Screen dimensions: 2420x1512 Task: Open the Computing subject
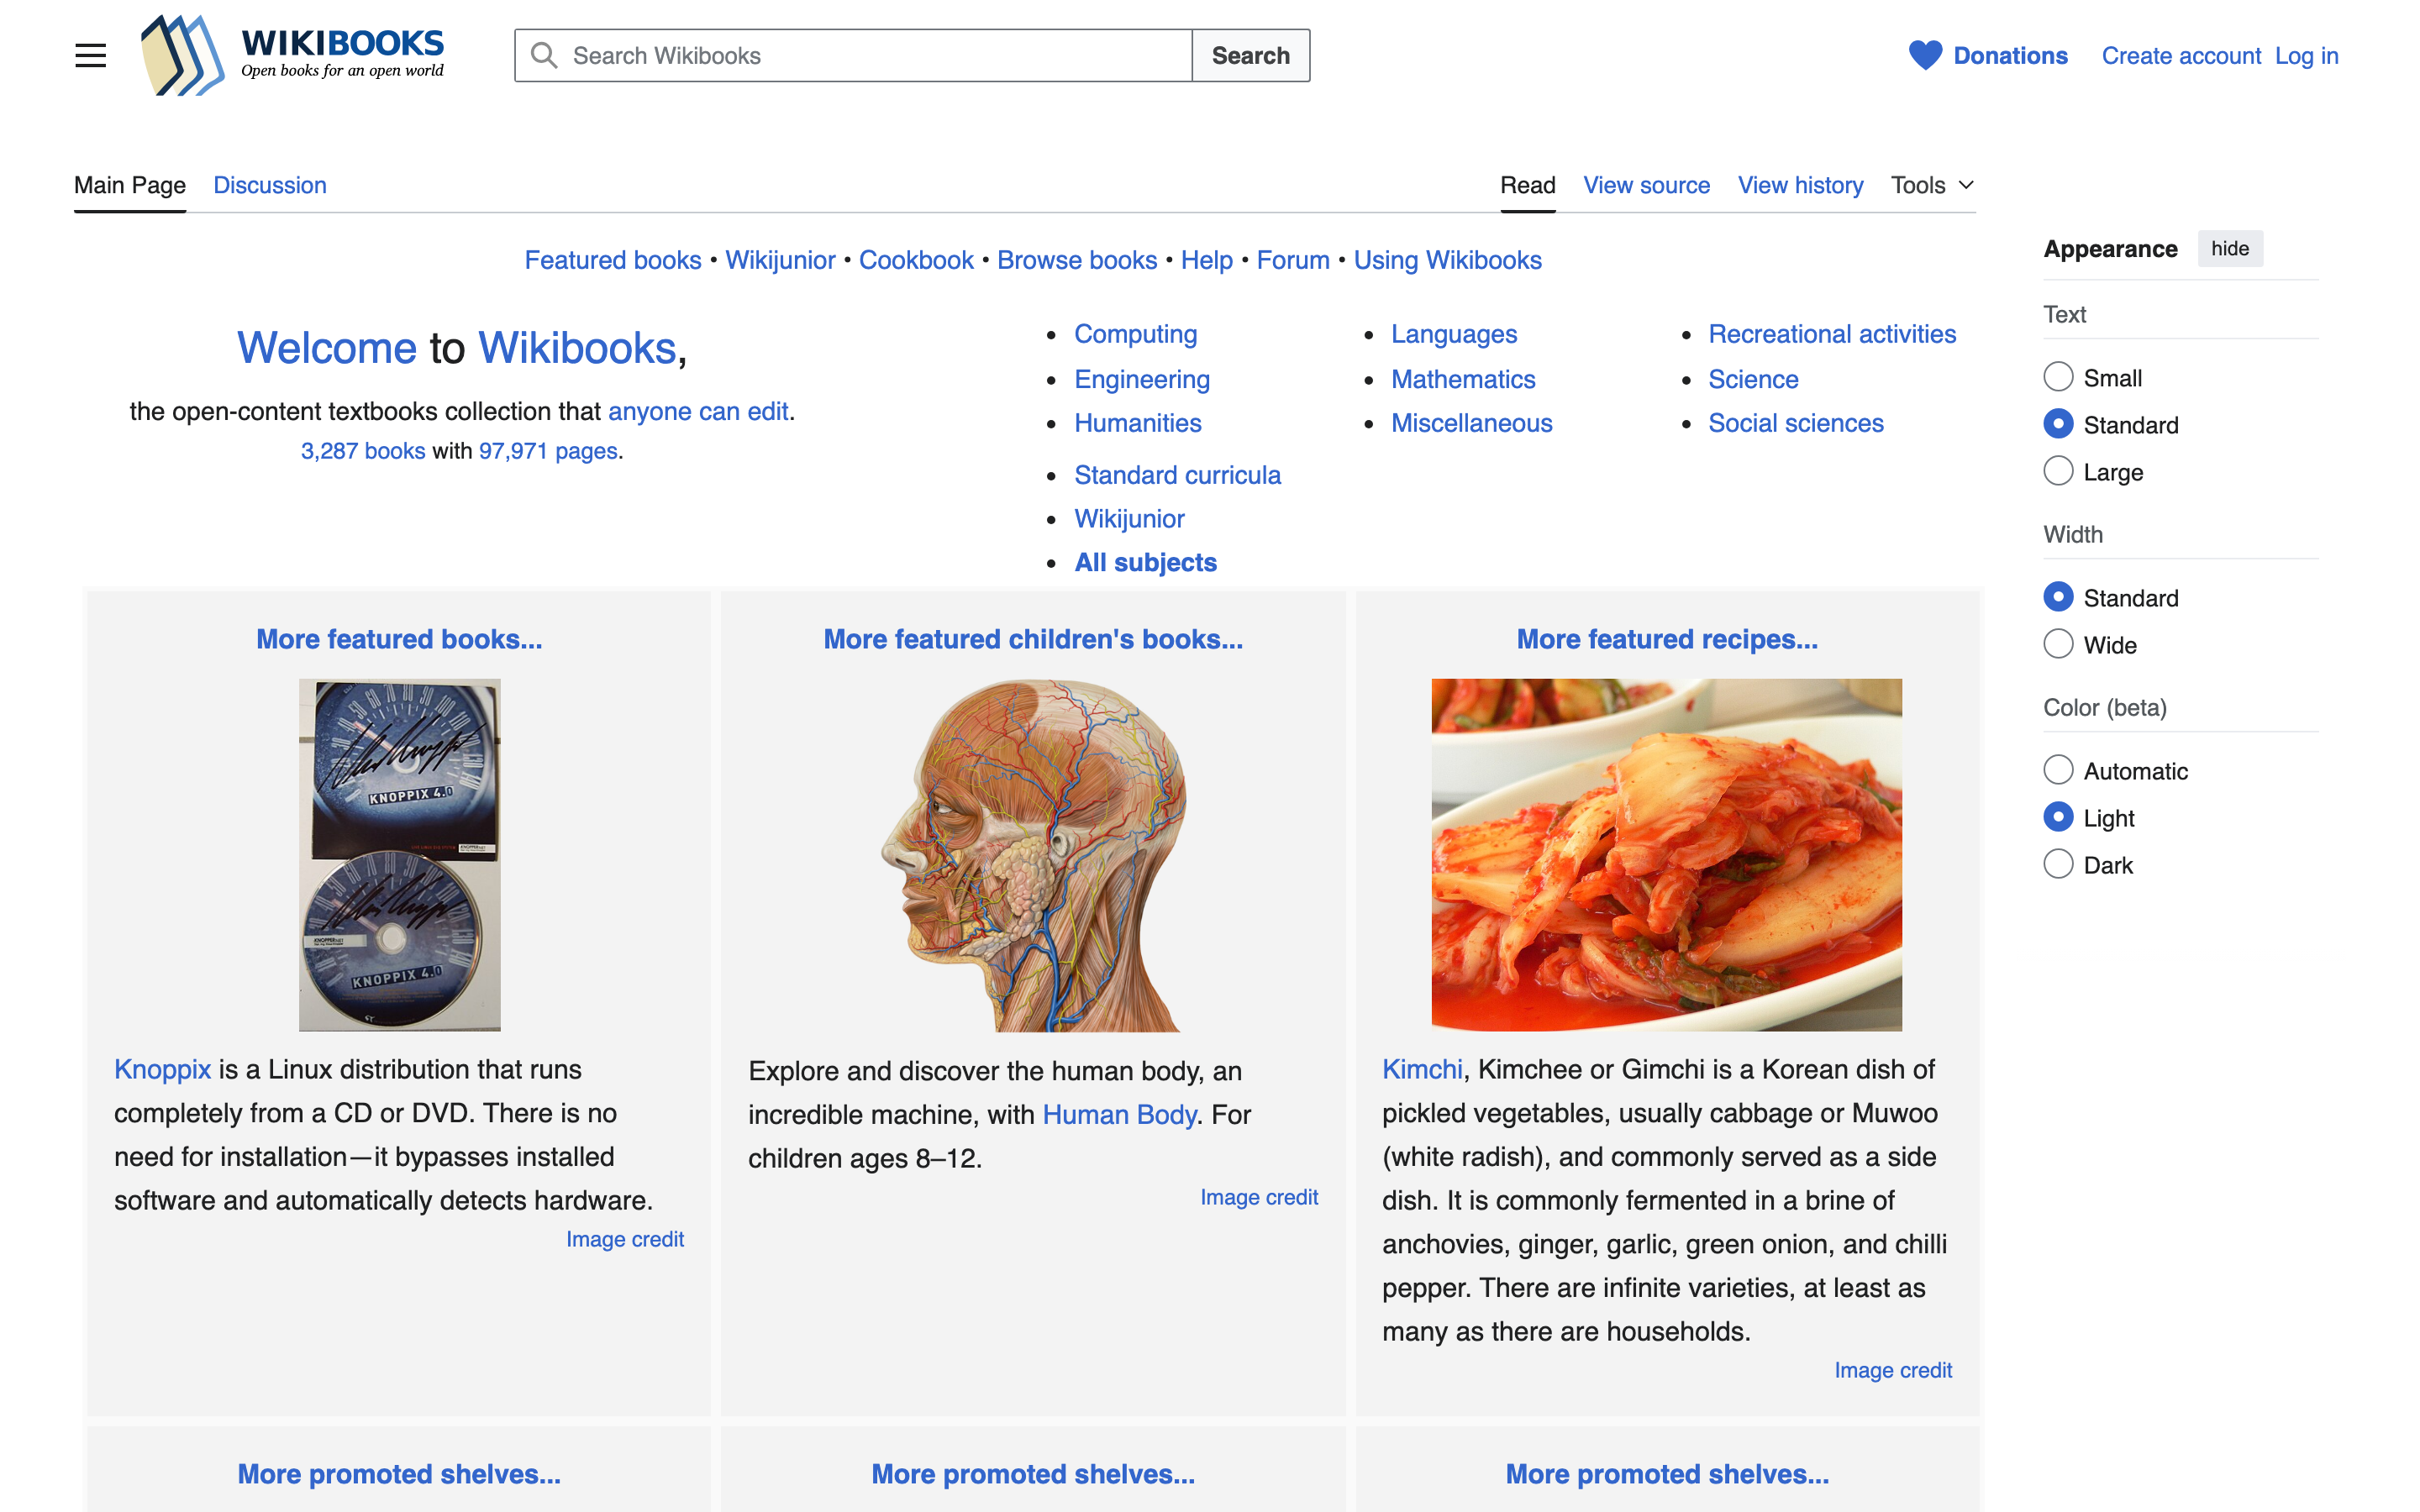[x=1135, y=334]
